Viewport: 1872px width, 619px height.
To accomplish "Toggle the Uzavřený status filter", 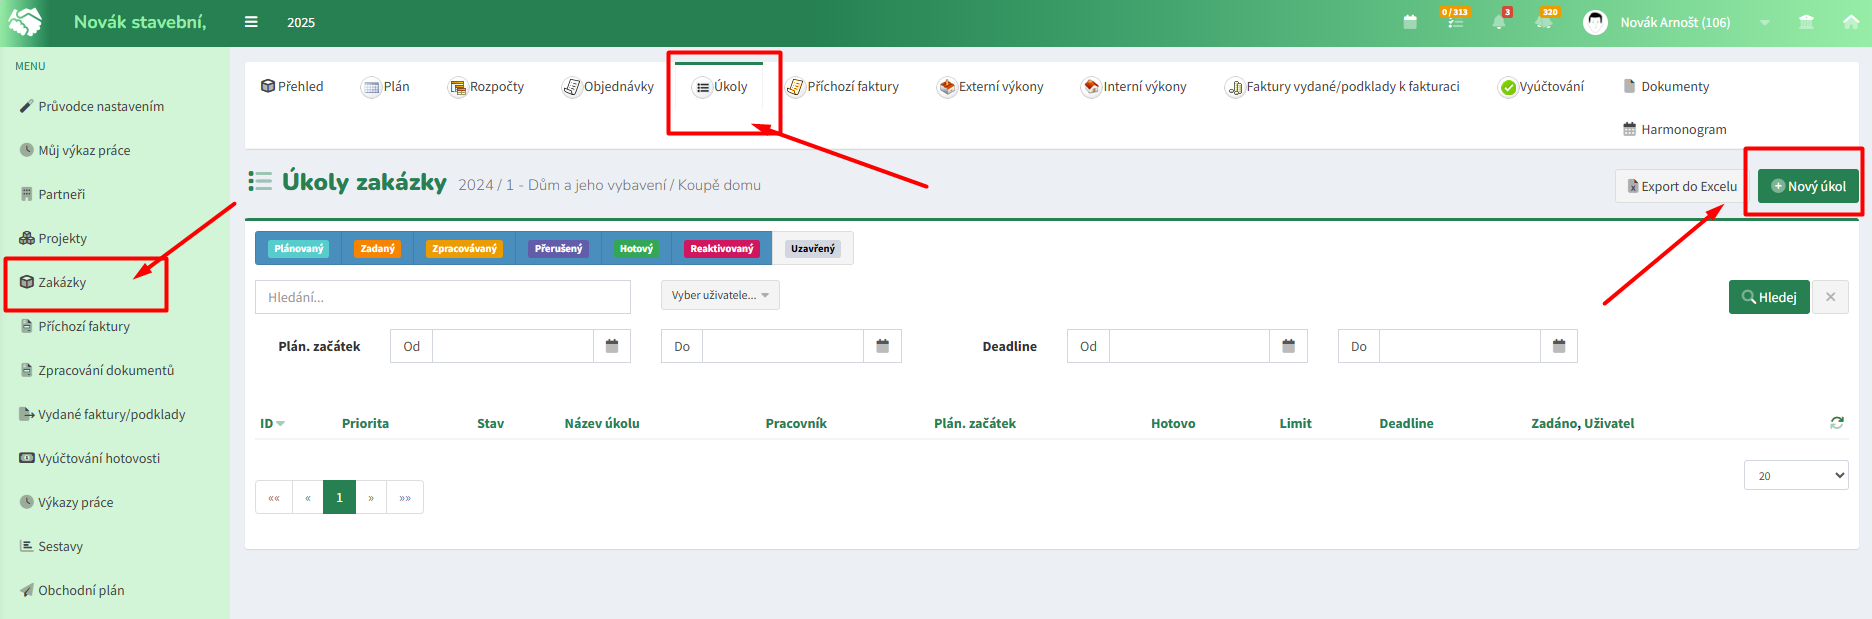I will (x=812, y=249).
